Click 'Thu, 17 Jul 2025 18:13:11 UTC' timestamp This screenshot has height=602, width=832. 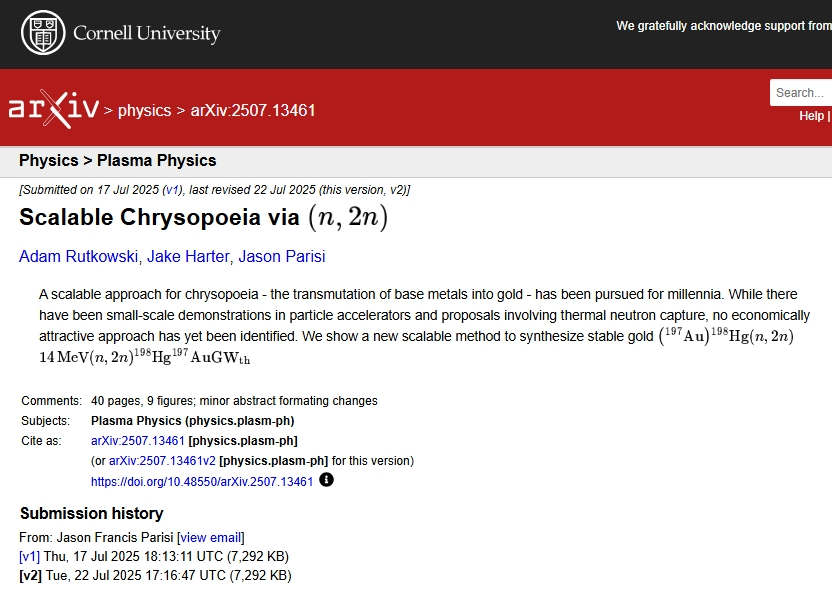133,556
